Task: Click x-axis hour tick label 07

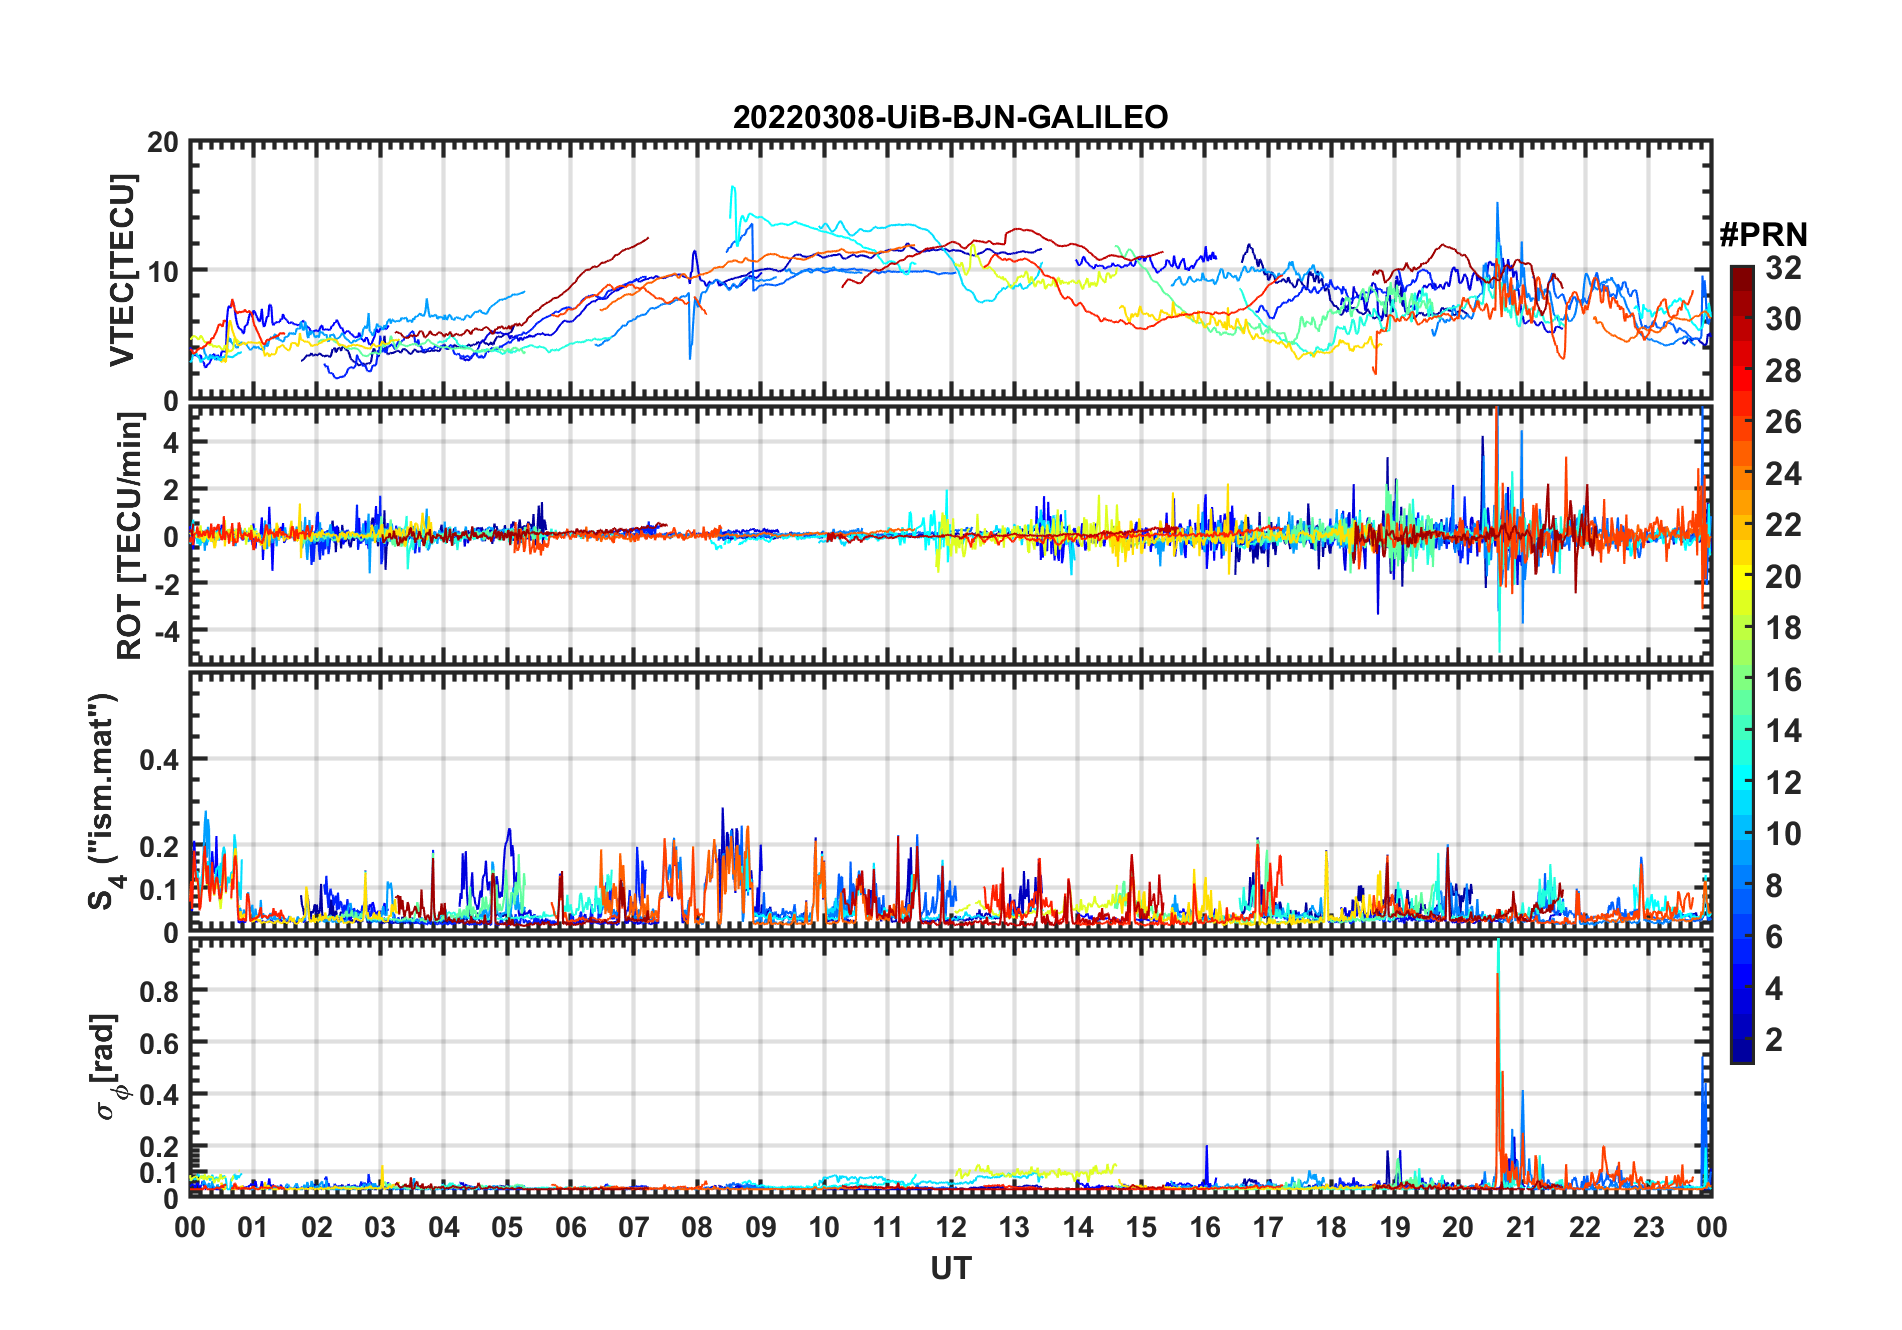Action: (x=634, y=1227)
